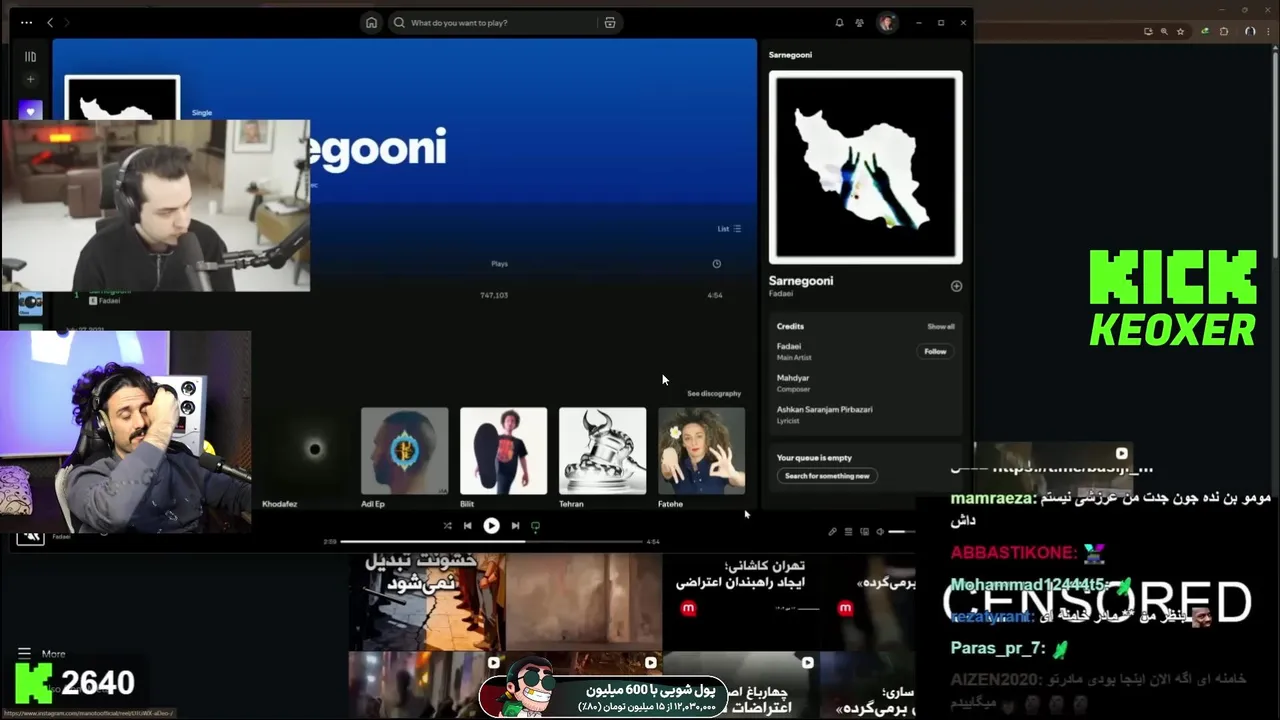1280x720 pixels.
Task: Click Chrome install app icon in address bar
Action: tap(1146, 32)
